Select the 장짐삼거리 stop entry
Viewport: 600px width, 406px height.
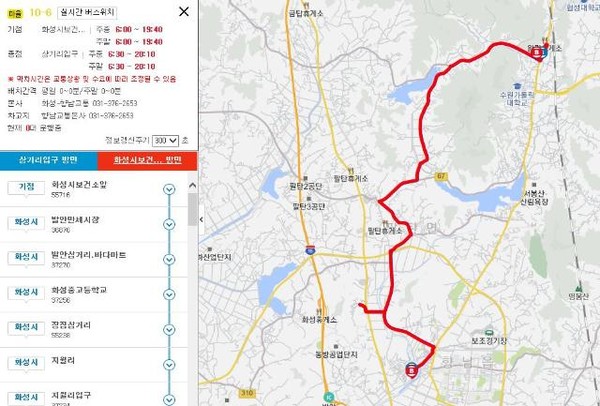(94, 330)
